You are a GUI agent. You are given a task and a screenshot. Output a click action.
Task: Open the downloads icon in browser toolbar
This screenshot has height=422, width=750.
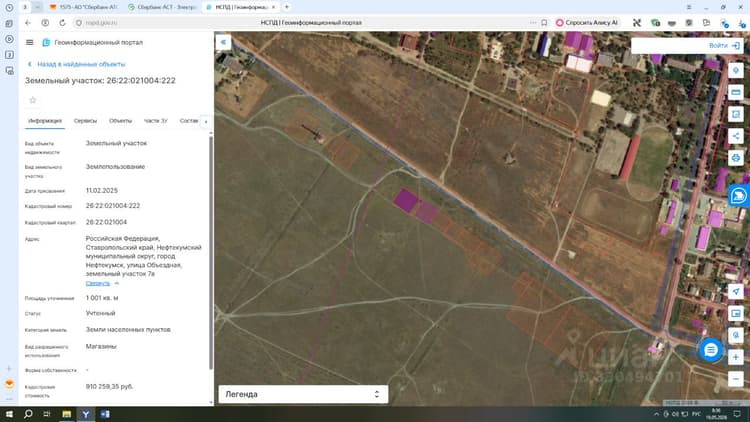tap(741, 22)
